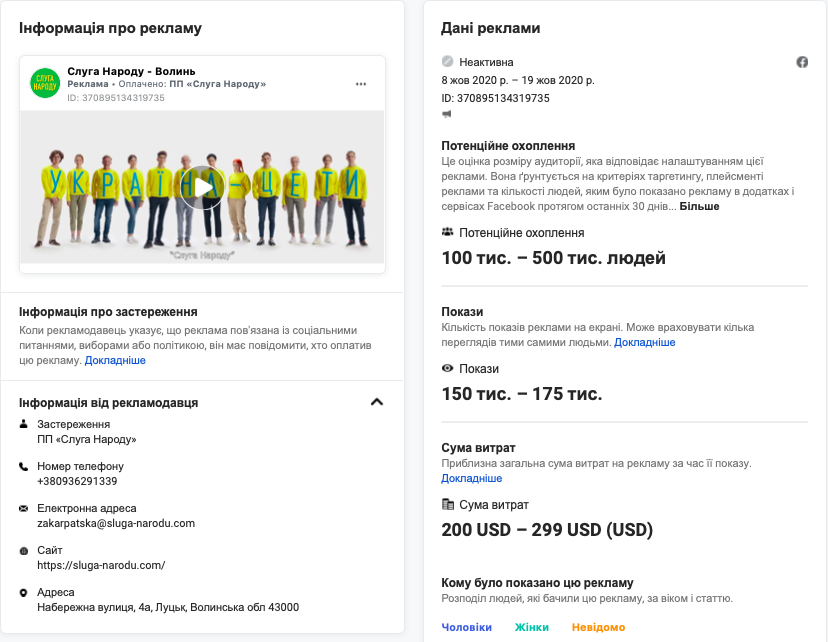Click the zakarpatska@sluga-narodu.com email address

point(116,523)
